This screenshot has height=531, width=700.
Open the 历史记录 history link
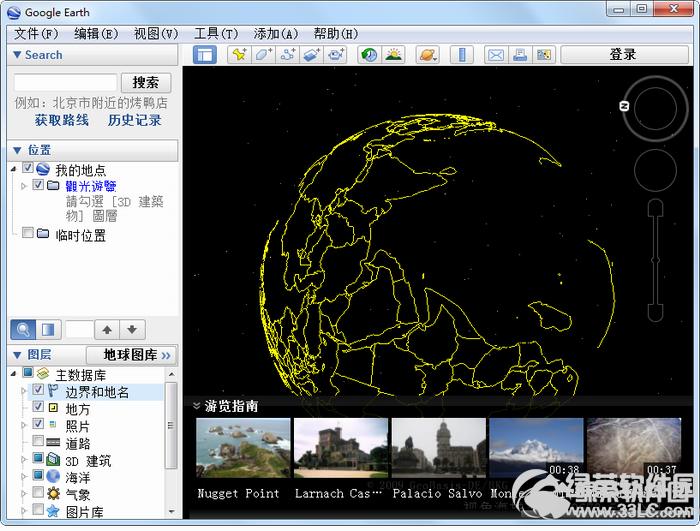[x=134, y=120]
